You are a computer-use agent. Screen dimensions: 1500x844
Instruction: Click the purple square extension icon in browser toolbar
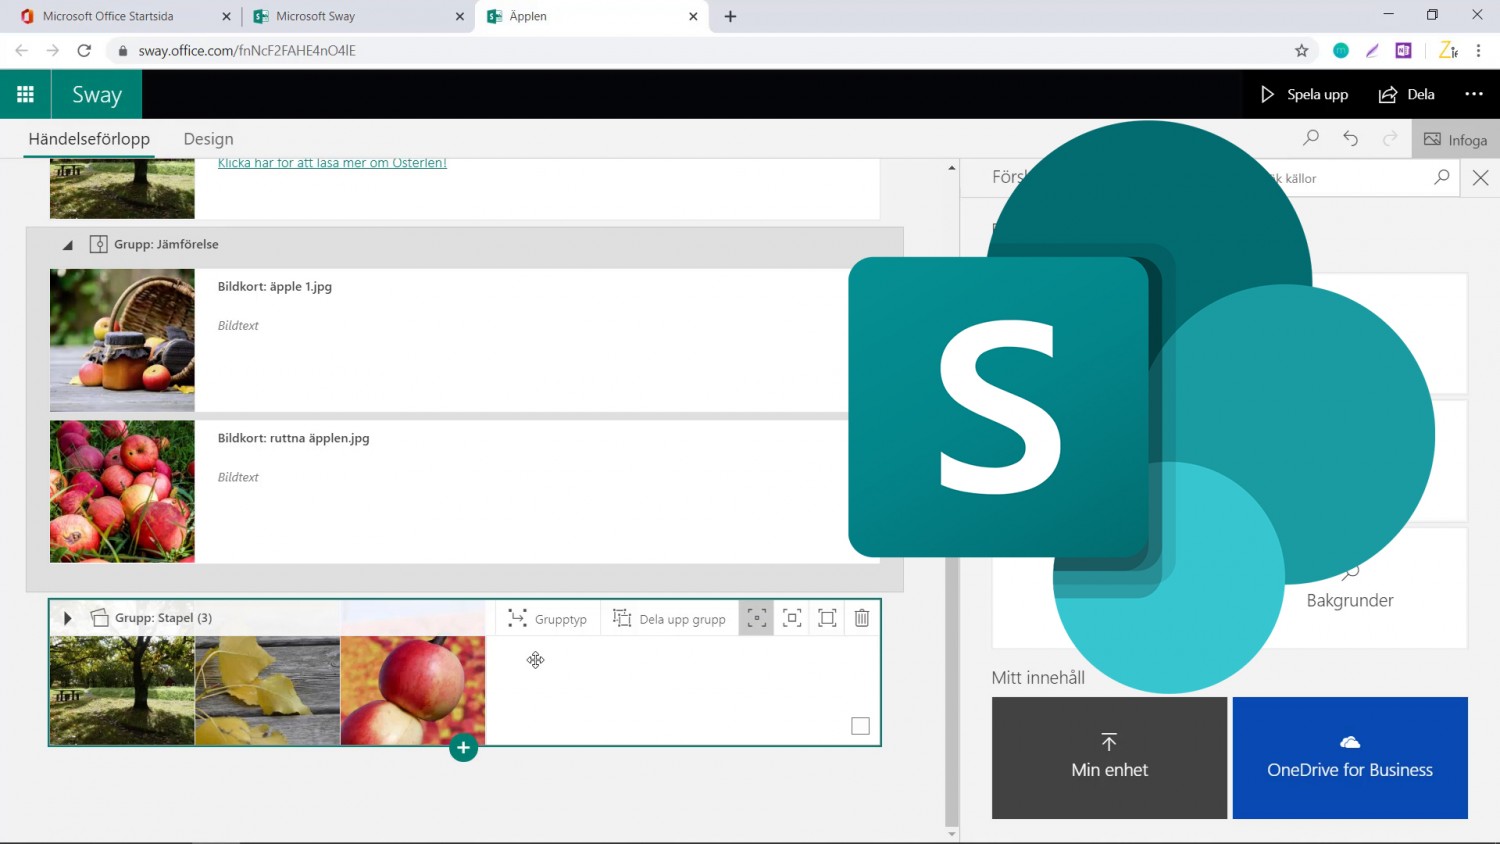tap(1404, 50)
